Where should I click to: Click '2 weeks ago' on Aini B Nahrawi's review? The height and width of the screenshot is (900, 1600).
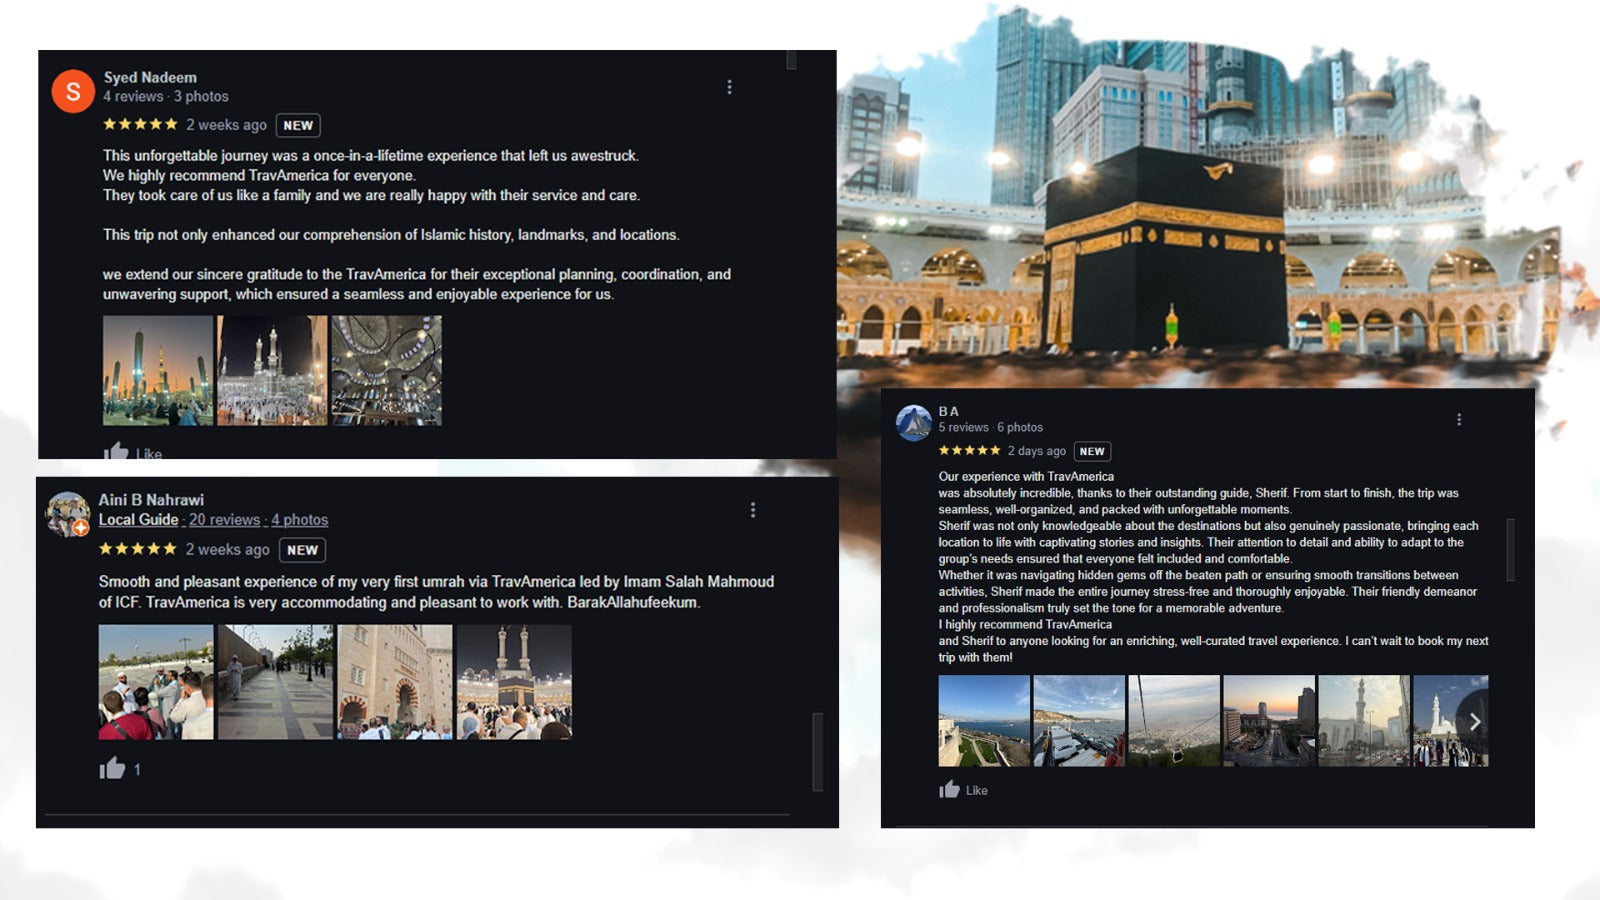[x=227, y=550]
